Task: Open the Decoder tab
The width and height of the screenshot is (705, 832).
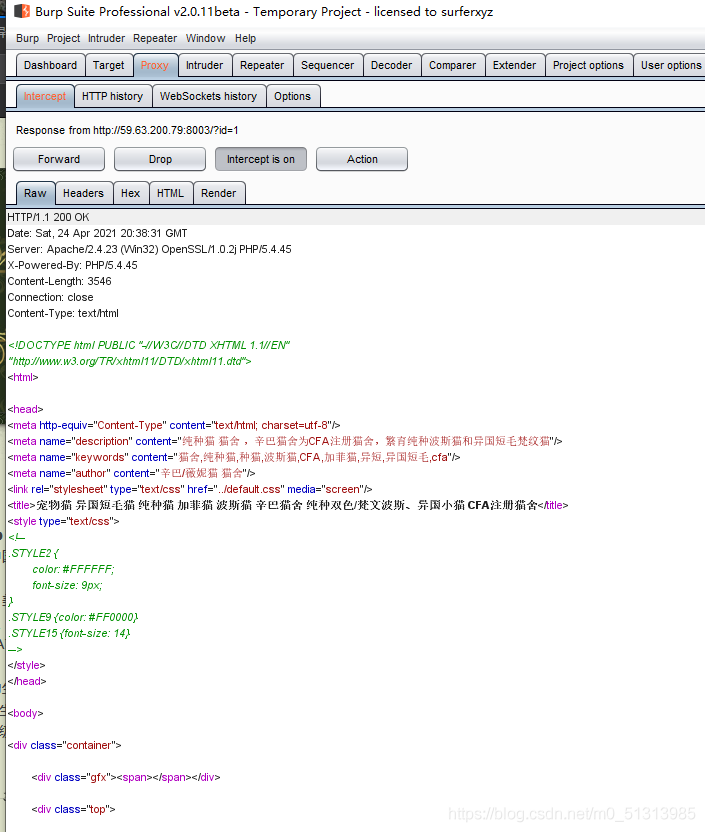Action: point(391,65)
